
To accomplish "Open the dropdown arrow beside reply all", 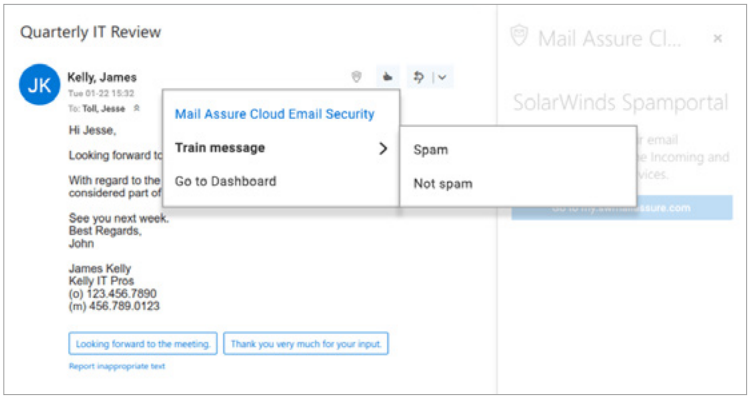I will pyautogui.click(x=442, y=77).
